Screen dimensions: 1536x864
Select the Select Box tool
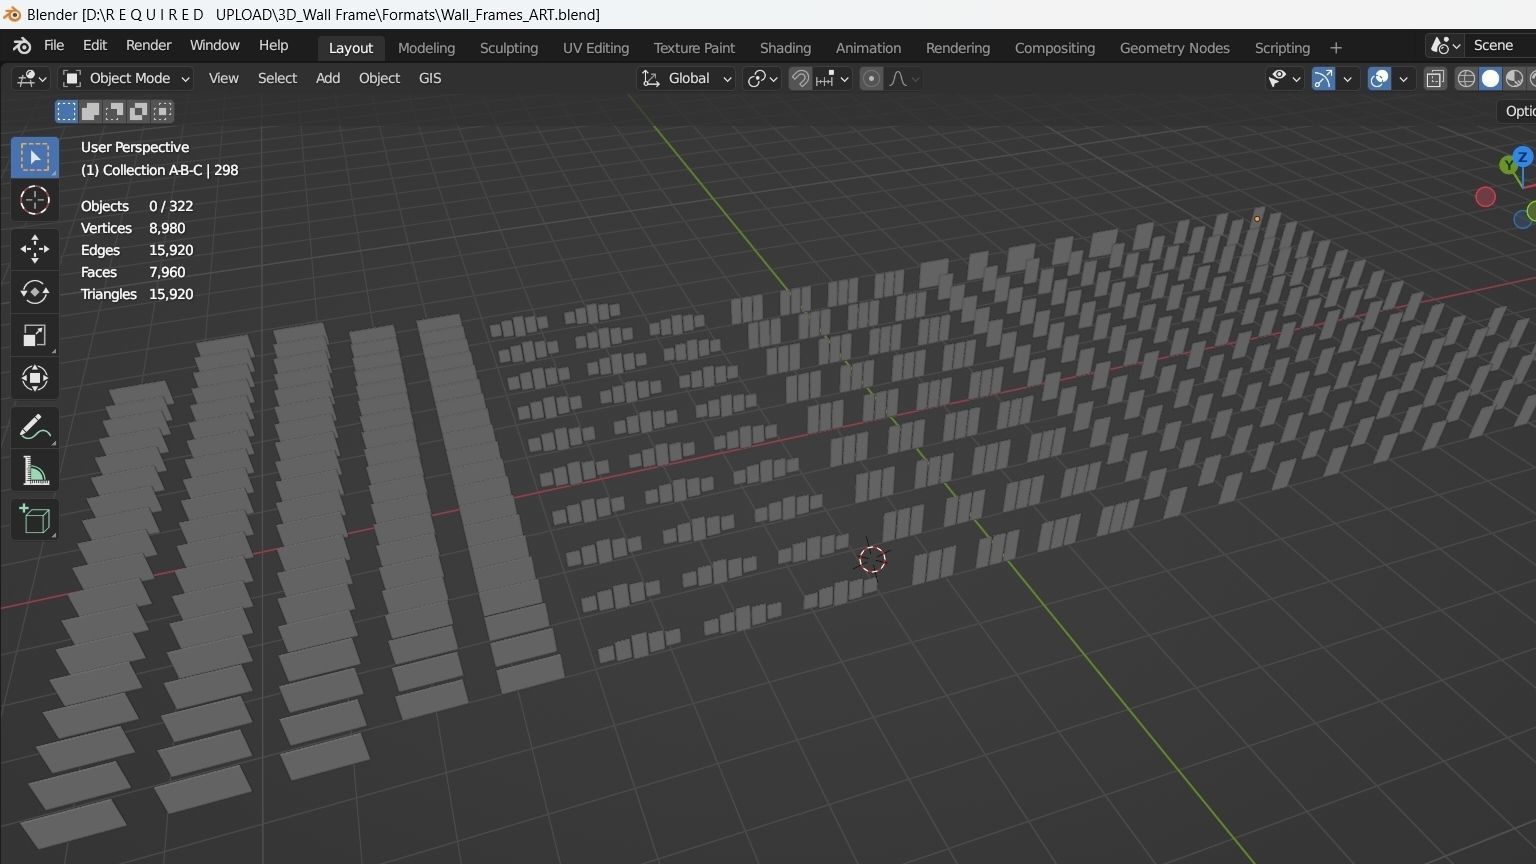click(35, 158)
